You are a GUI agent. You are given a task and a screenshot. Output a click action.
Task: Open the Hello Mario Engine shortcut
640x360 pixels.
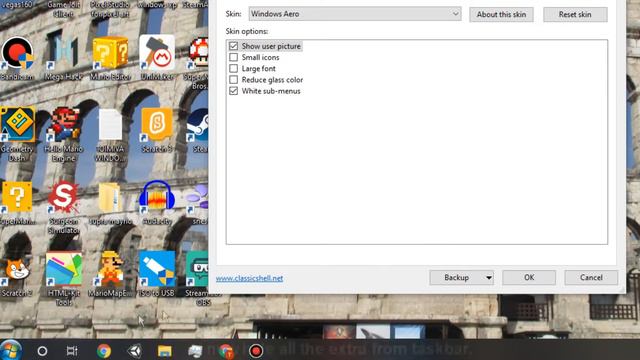coord(64,124)
